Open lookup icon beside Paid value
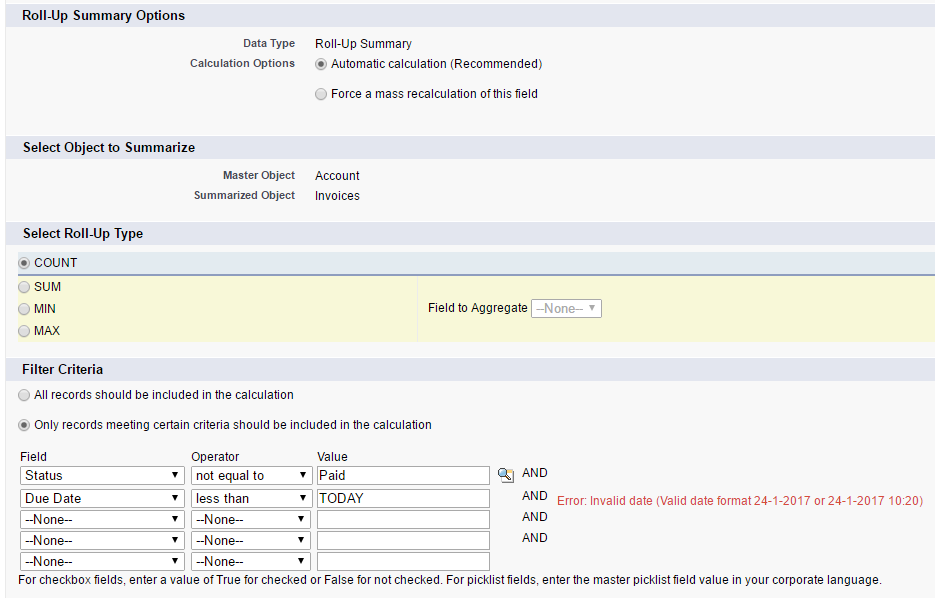This screenshot has width=935, height=598. tap(505, 475)
